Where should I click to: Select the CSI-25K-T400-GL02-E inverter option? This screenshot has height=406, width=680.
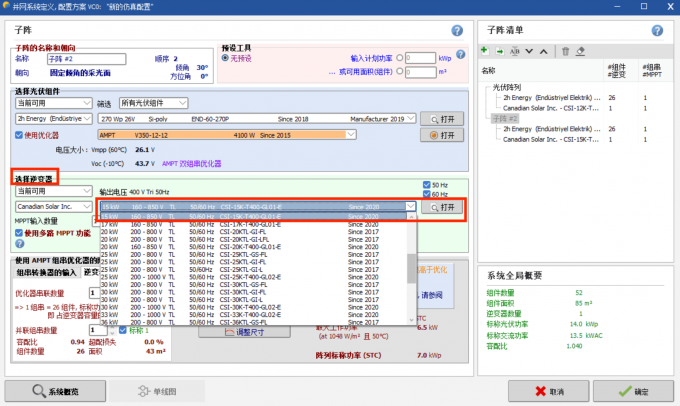click(x=254, y=277)
